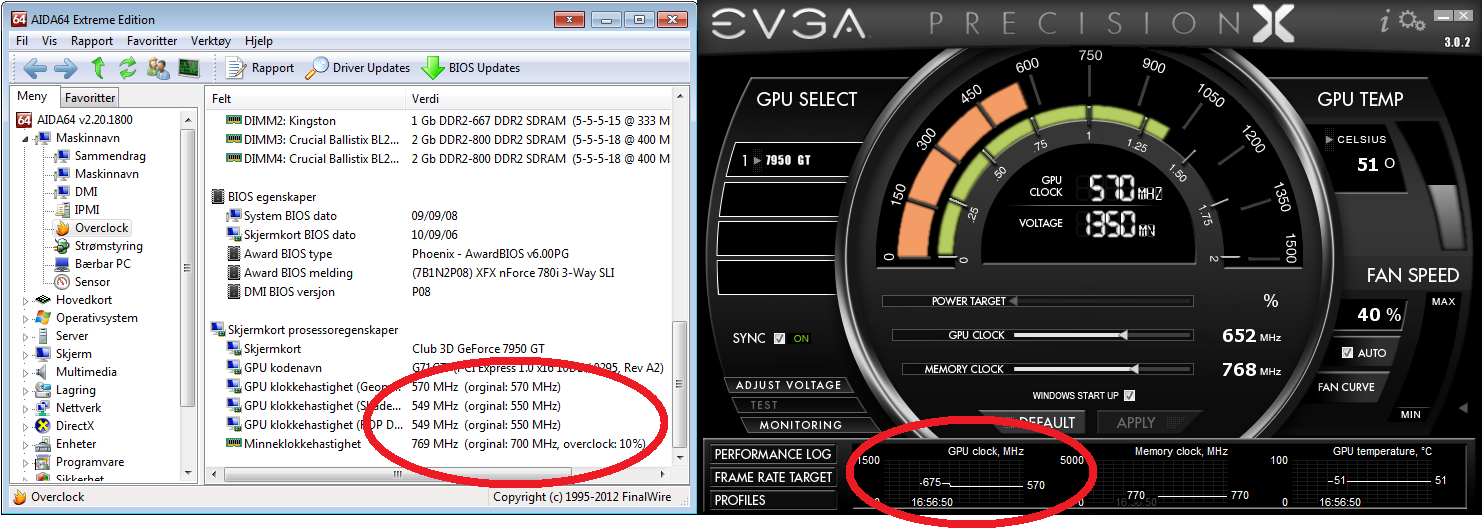Open the Vis menu
Screen dimensions: 1483x531
coord(50,41)
